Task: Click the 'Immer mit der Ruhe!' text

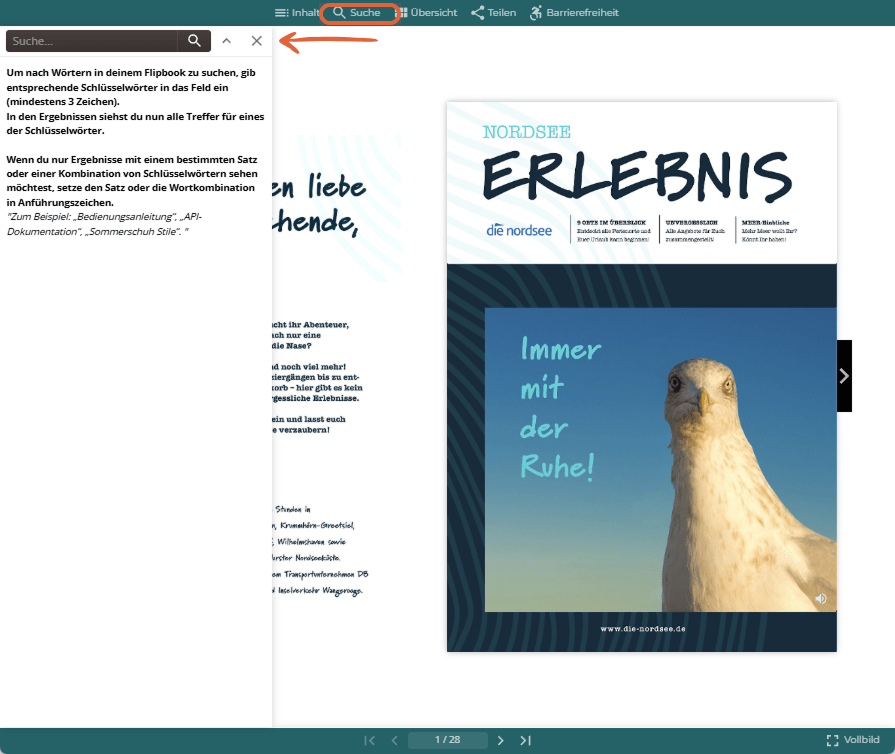Action: point(559,408)
